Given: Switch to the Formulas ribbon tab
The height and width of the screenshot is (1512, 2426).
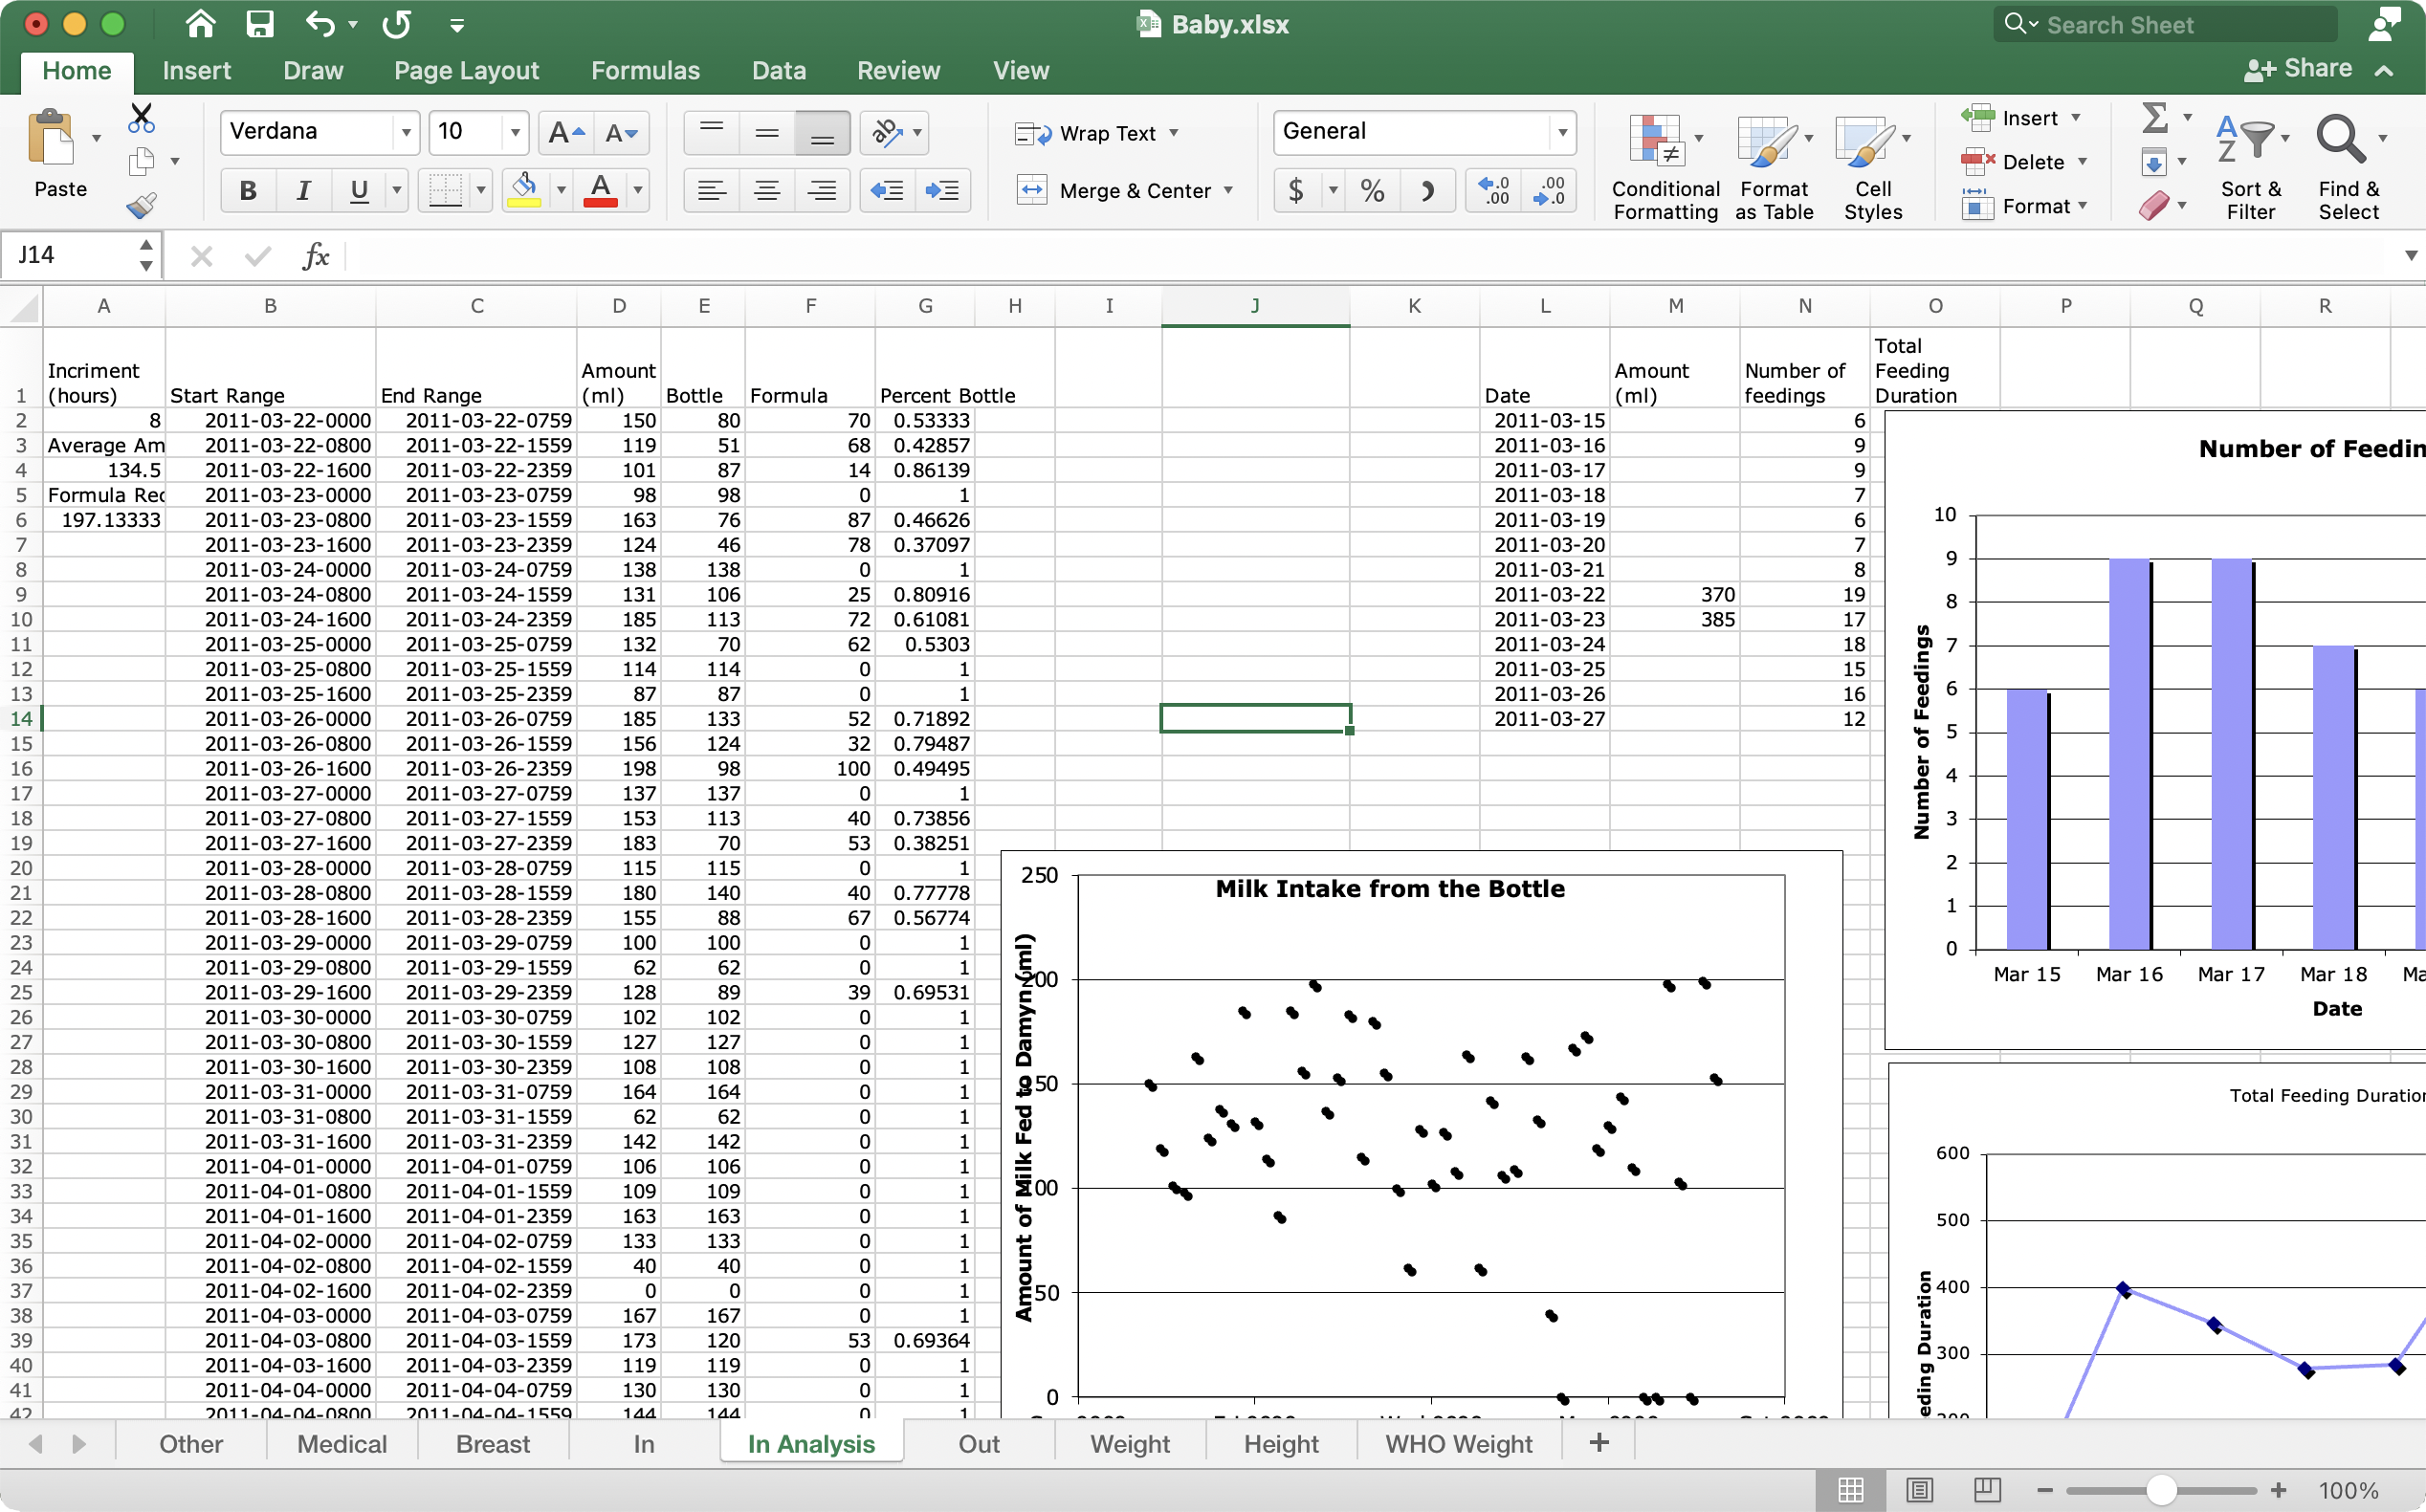Looking at the screenshot, I should click(x=645, y=70).
